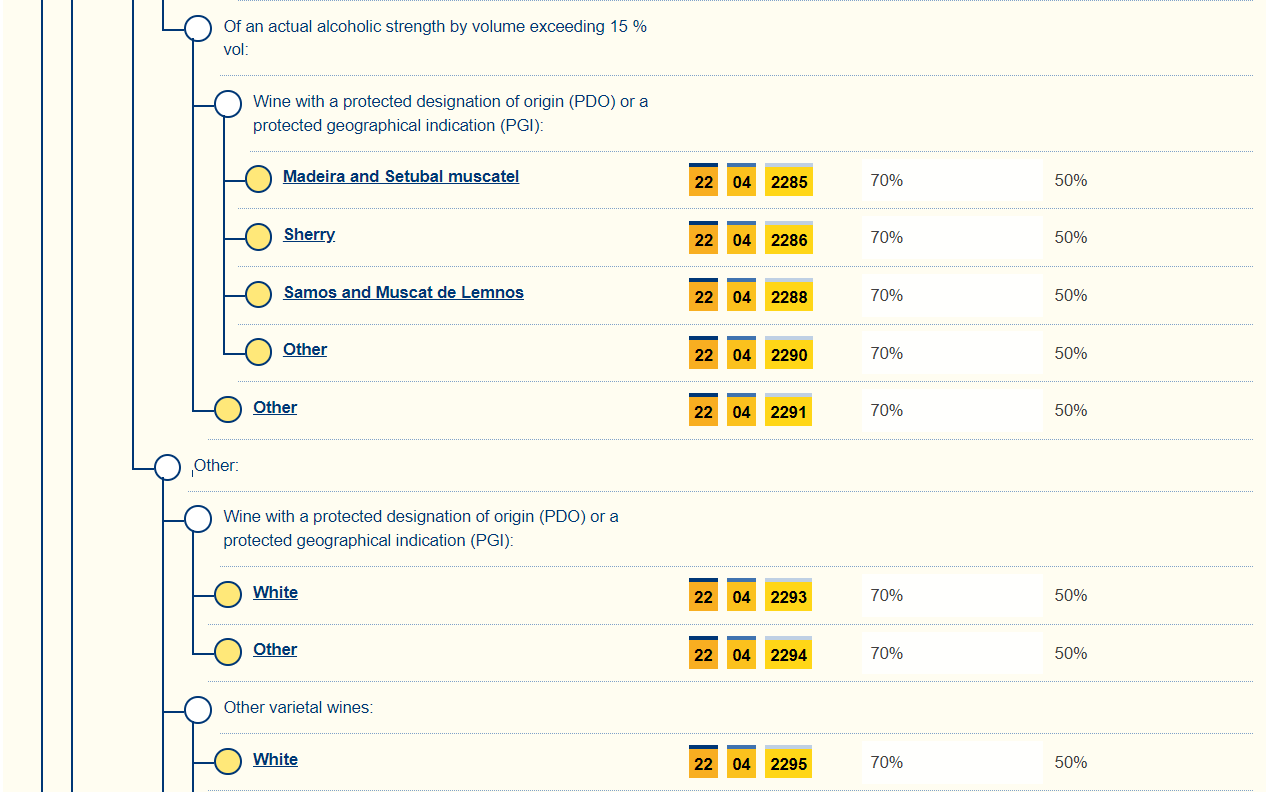Click the yellow 2285 code box
Image resolution: width=1275 pixels, height=792 pixels.
pos(789,182)
